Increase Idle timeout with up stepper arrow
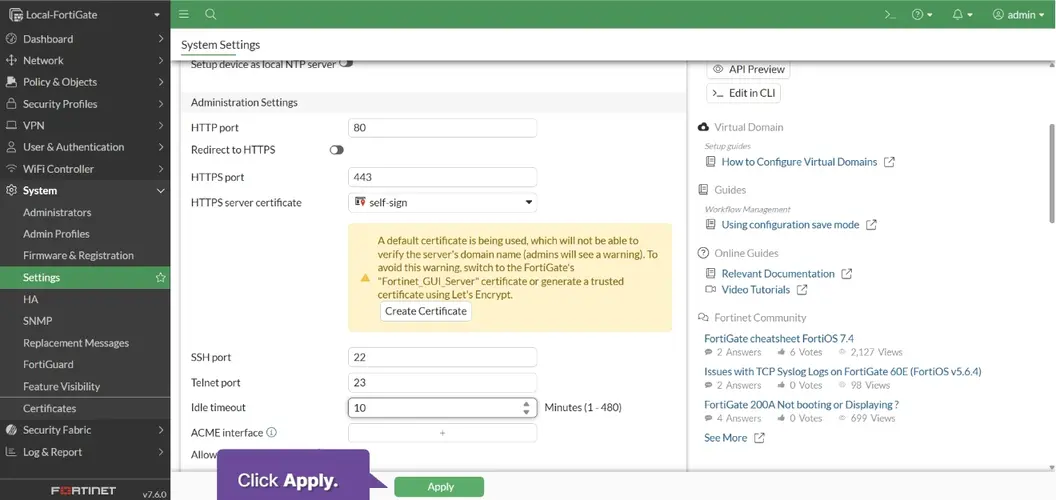Screen dimensions: 1056x500 (x=527, y=404)
